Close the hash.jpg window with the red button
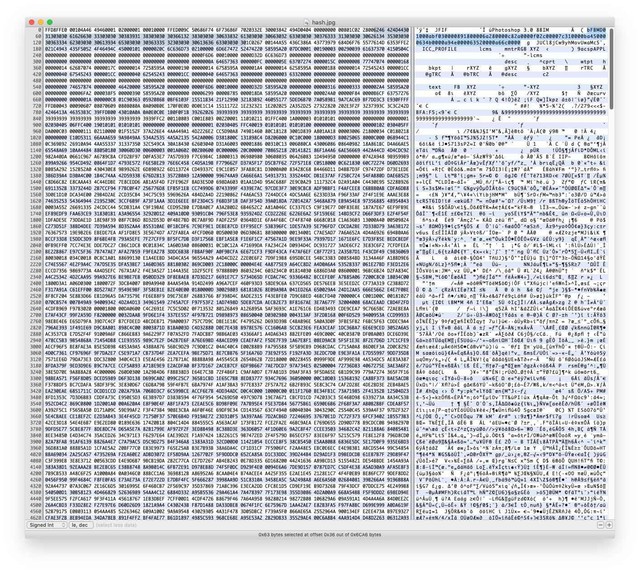Viewport: 640px width, 572px height. pyautogui.click(x=32, y=22)
